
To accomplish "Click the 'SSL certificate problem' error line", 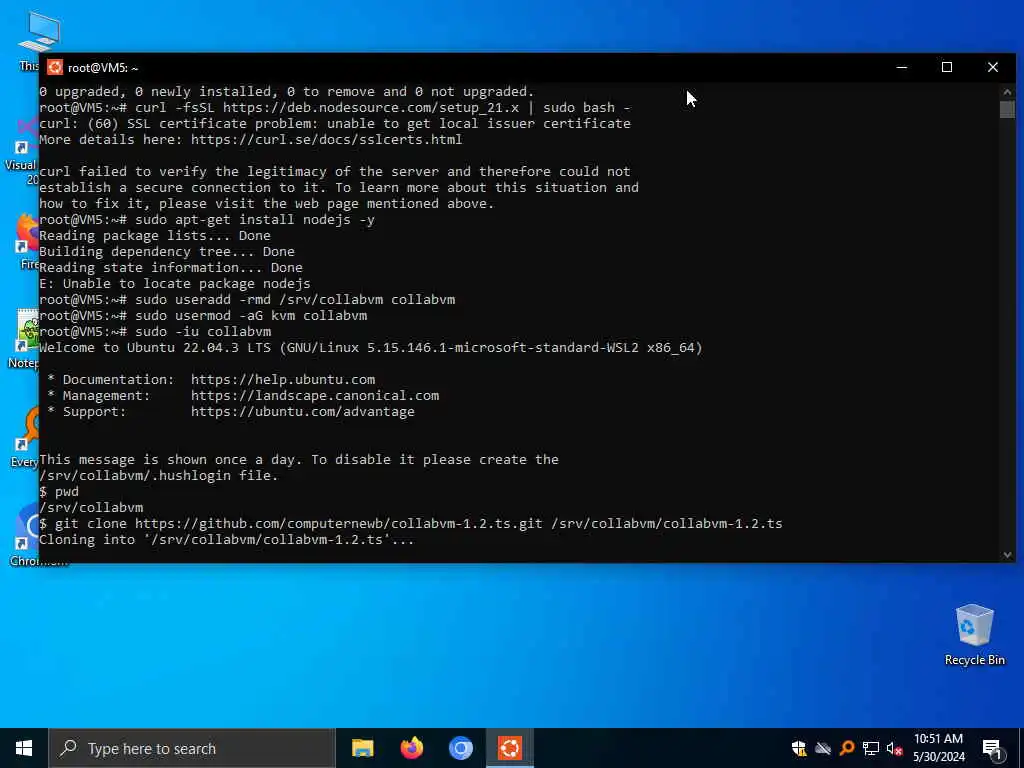I will [x=334, y=123].
